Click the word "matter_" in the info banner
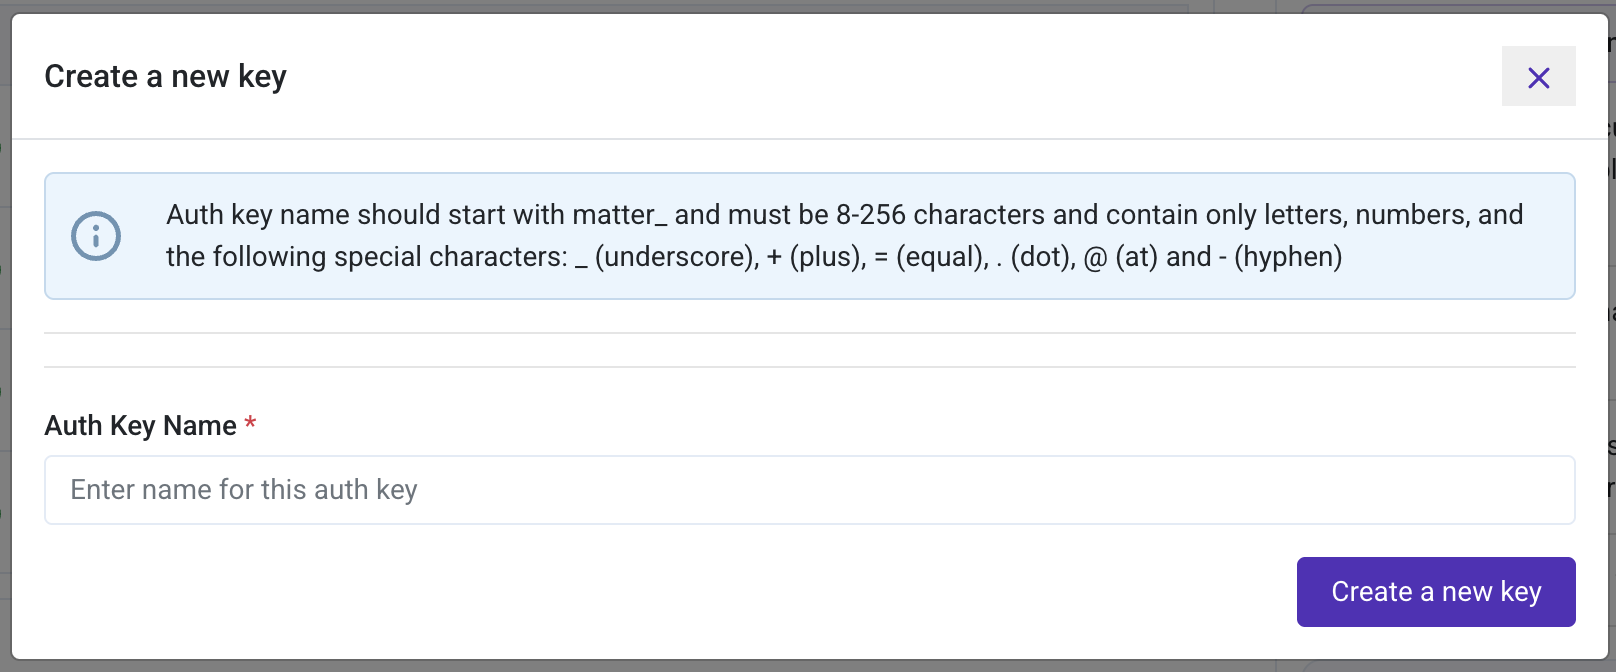Screen dimensions: 1616x672 click(x=613, y=215)
